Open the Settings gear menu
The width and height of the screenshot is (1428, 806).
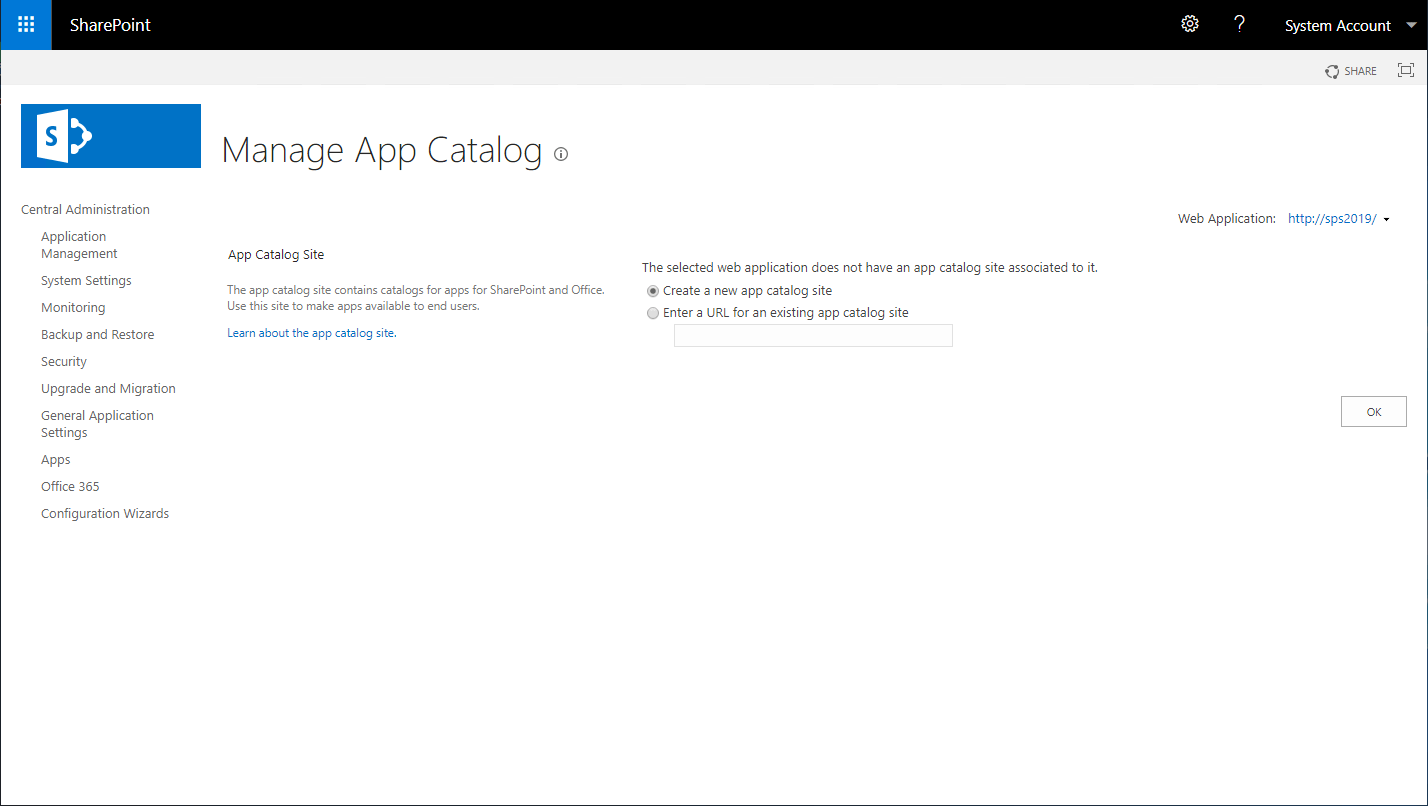[x=1189, y=23]
